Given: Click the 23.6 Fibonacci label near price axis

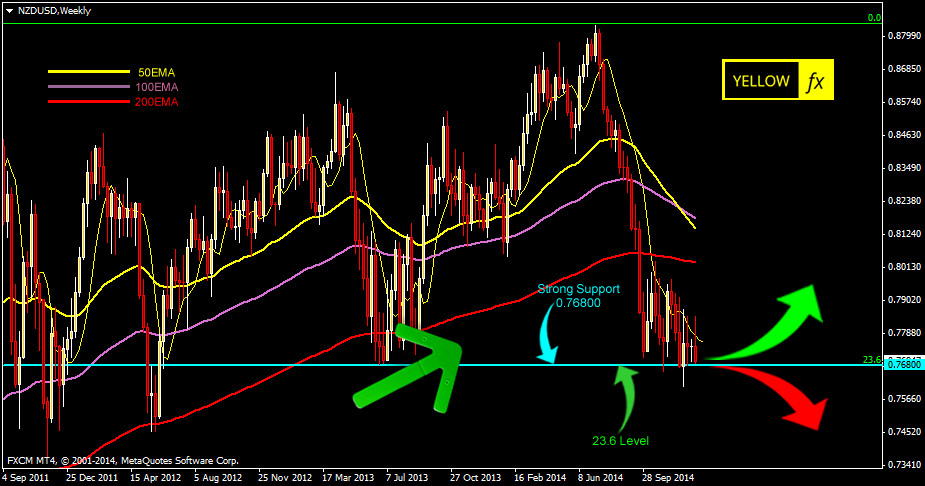Looking at the screenshot, I should (871, 359).
